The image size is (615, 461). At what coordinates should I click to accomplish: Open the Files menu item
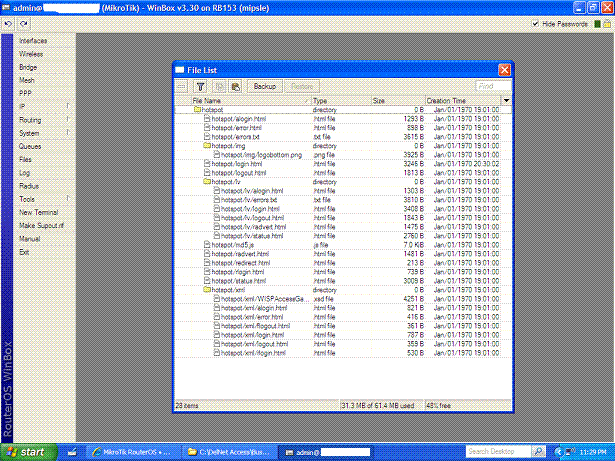click(25, 159)
